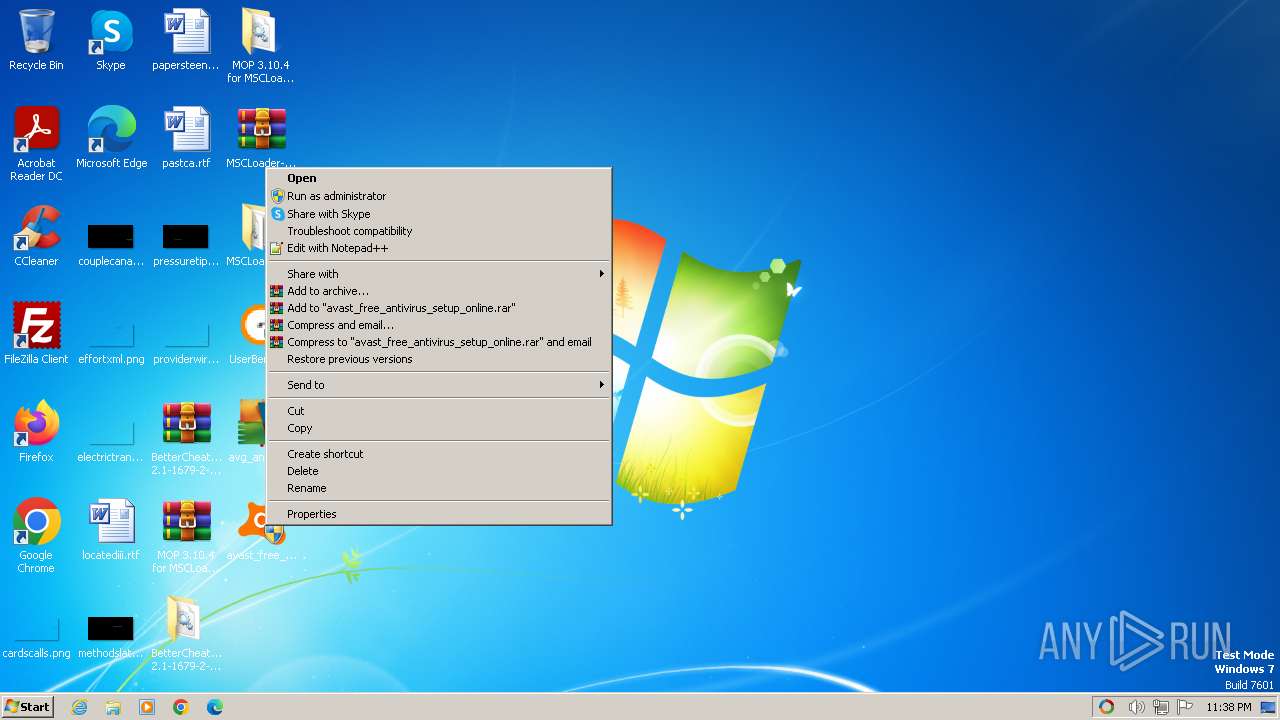This screenshot has height=720, width=1280.
Task: Click the taskbar clock showing 11:38 PM
Action: (1228, 707)
